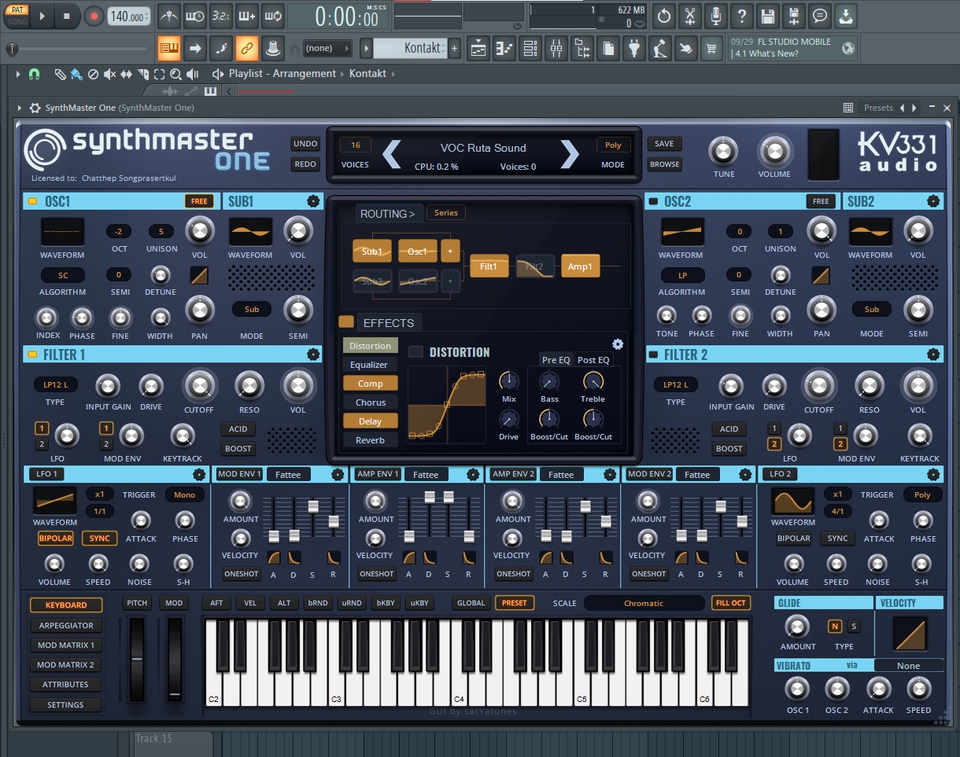This screenshot has height=757, width=960.
Task: Open the Presets dropdown in plugin titlebar
Action: (x=878, y=108)
